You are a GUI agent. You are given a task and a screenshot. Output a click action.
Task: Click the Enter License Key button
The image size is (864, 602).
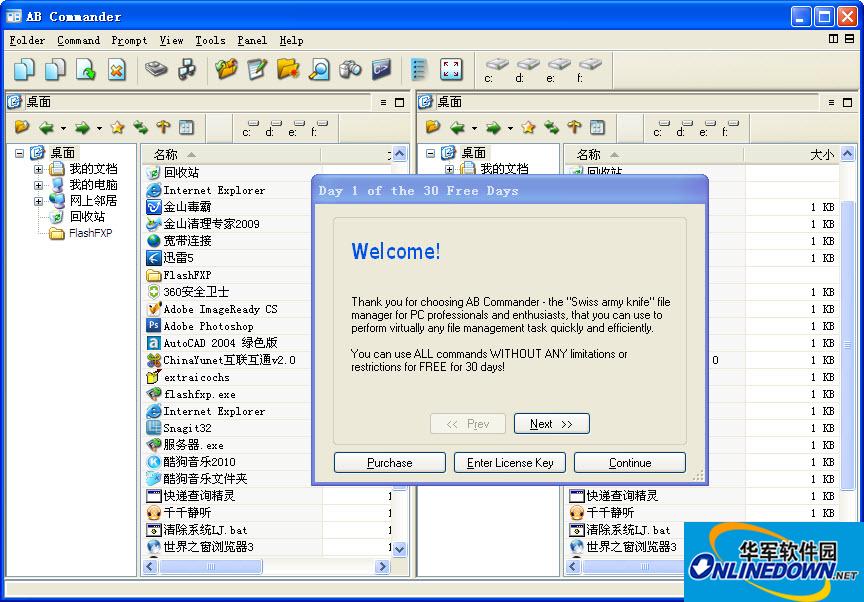point(510,463)
